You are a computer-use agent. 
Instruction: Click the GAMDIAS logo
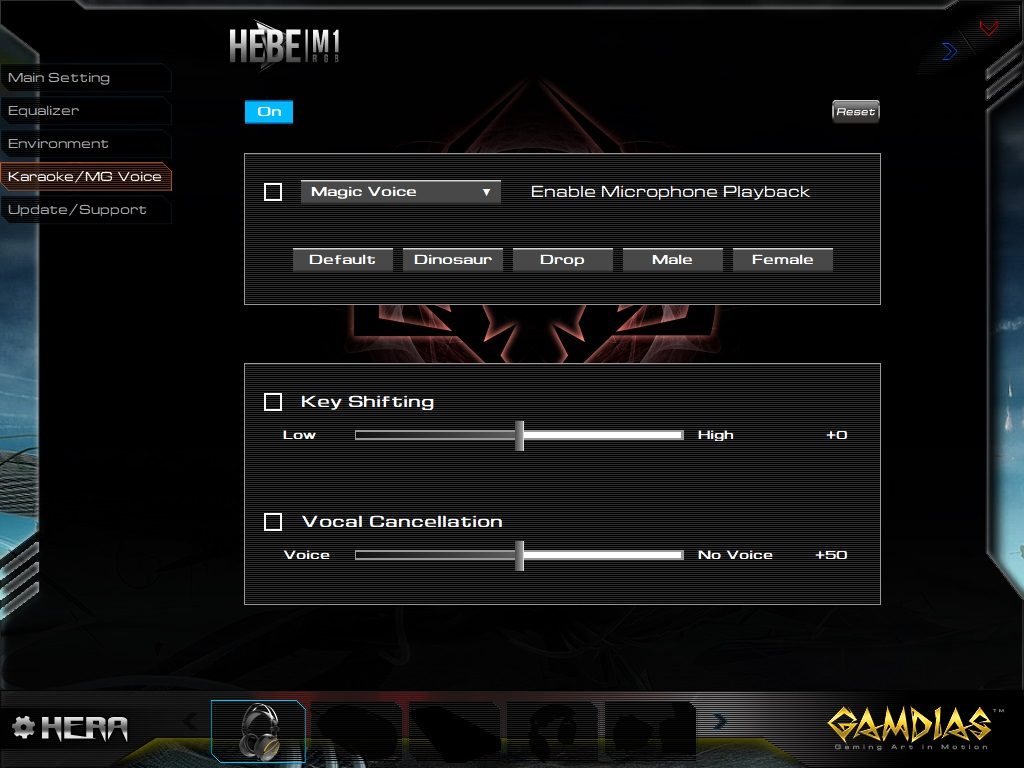point(908,726)
